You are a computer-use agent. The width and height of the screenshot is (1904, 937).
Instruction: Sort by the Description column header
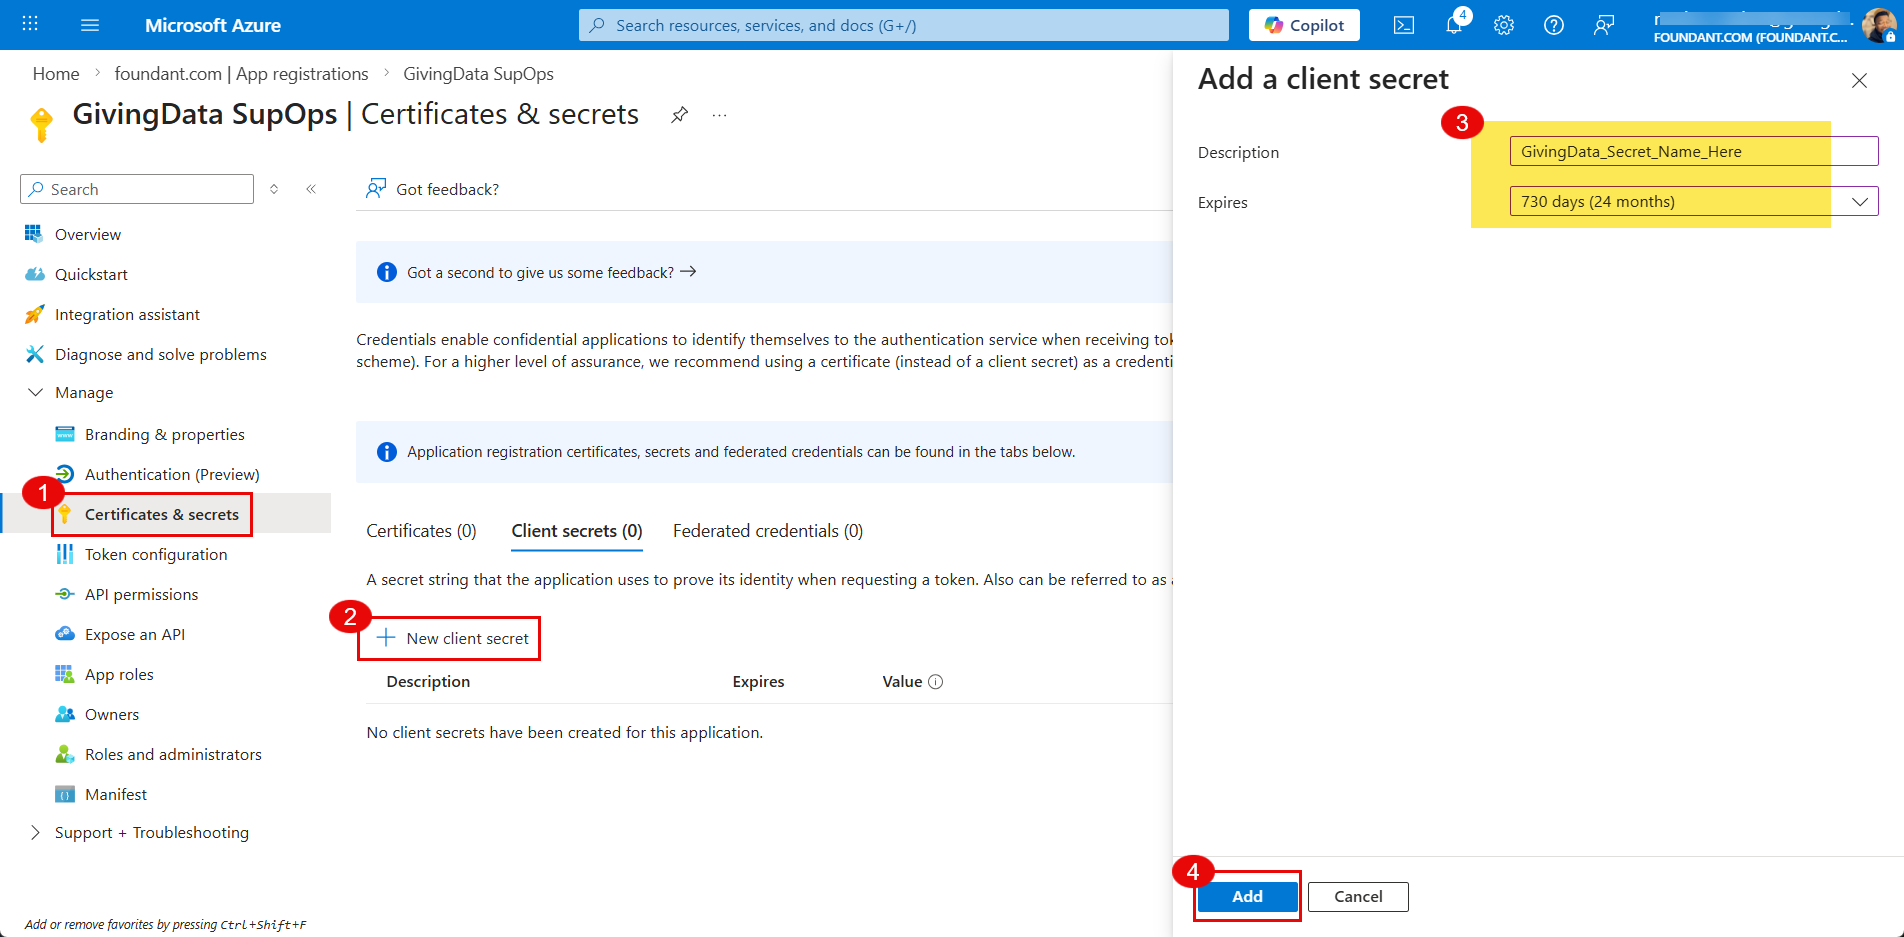[x=428, y=682]
